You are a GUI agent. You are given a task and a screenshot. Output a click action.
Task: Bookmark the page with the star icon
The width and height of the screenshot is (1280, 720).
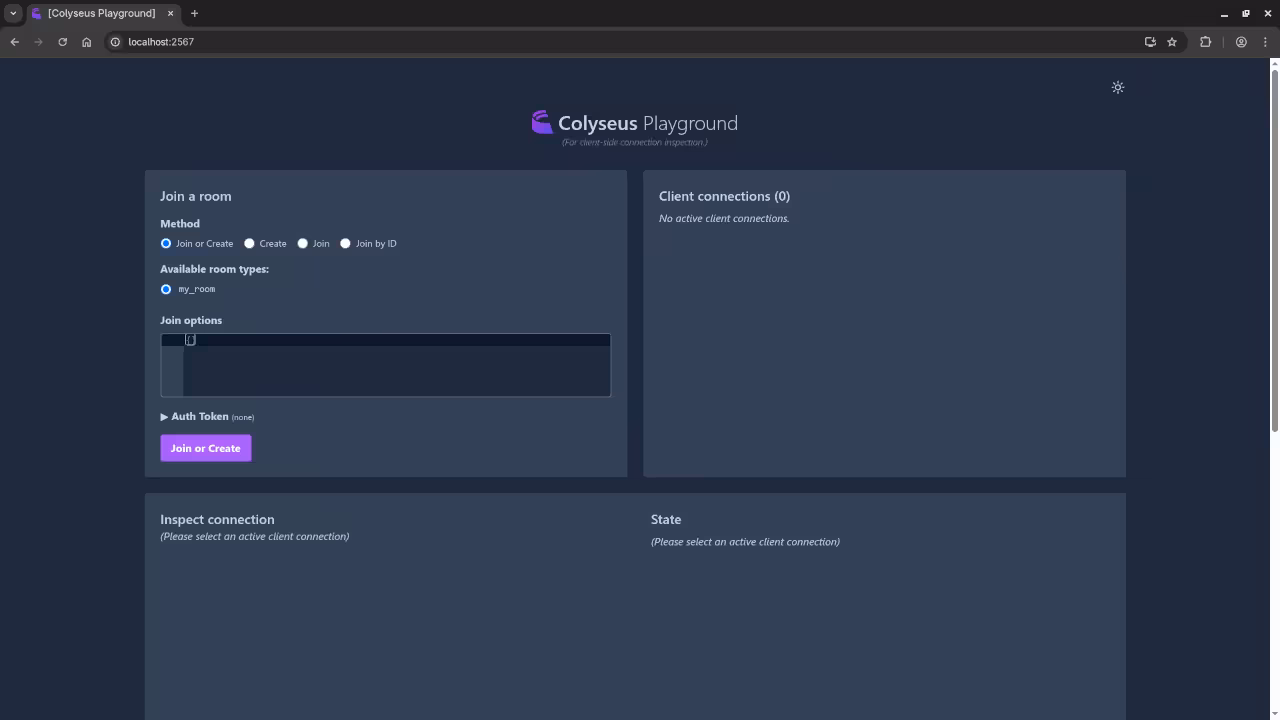tap(1171, 41)
